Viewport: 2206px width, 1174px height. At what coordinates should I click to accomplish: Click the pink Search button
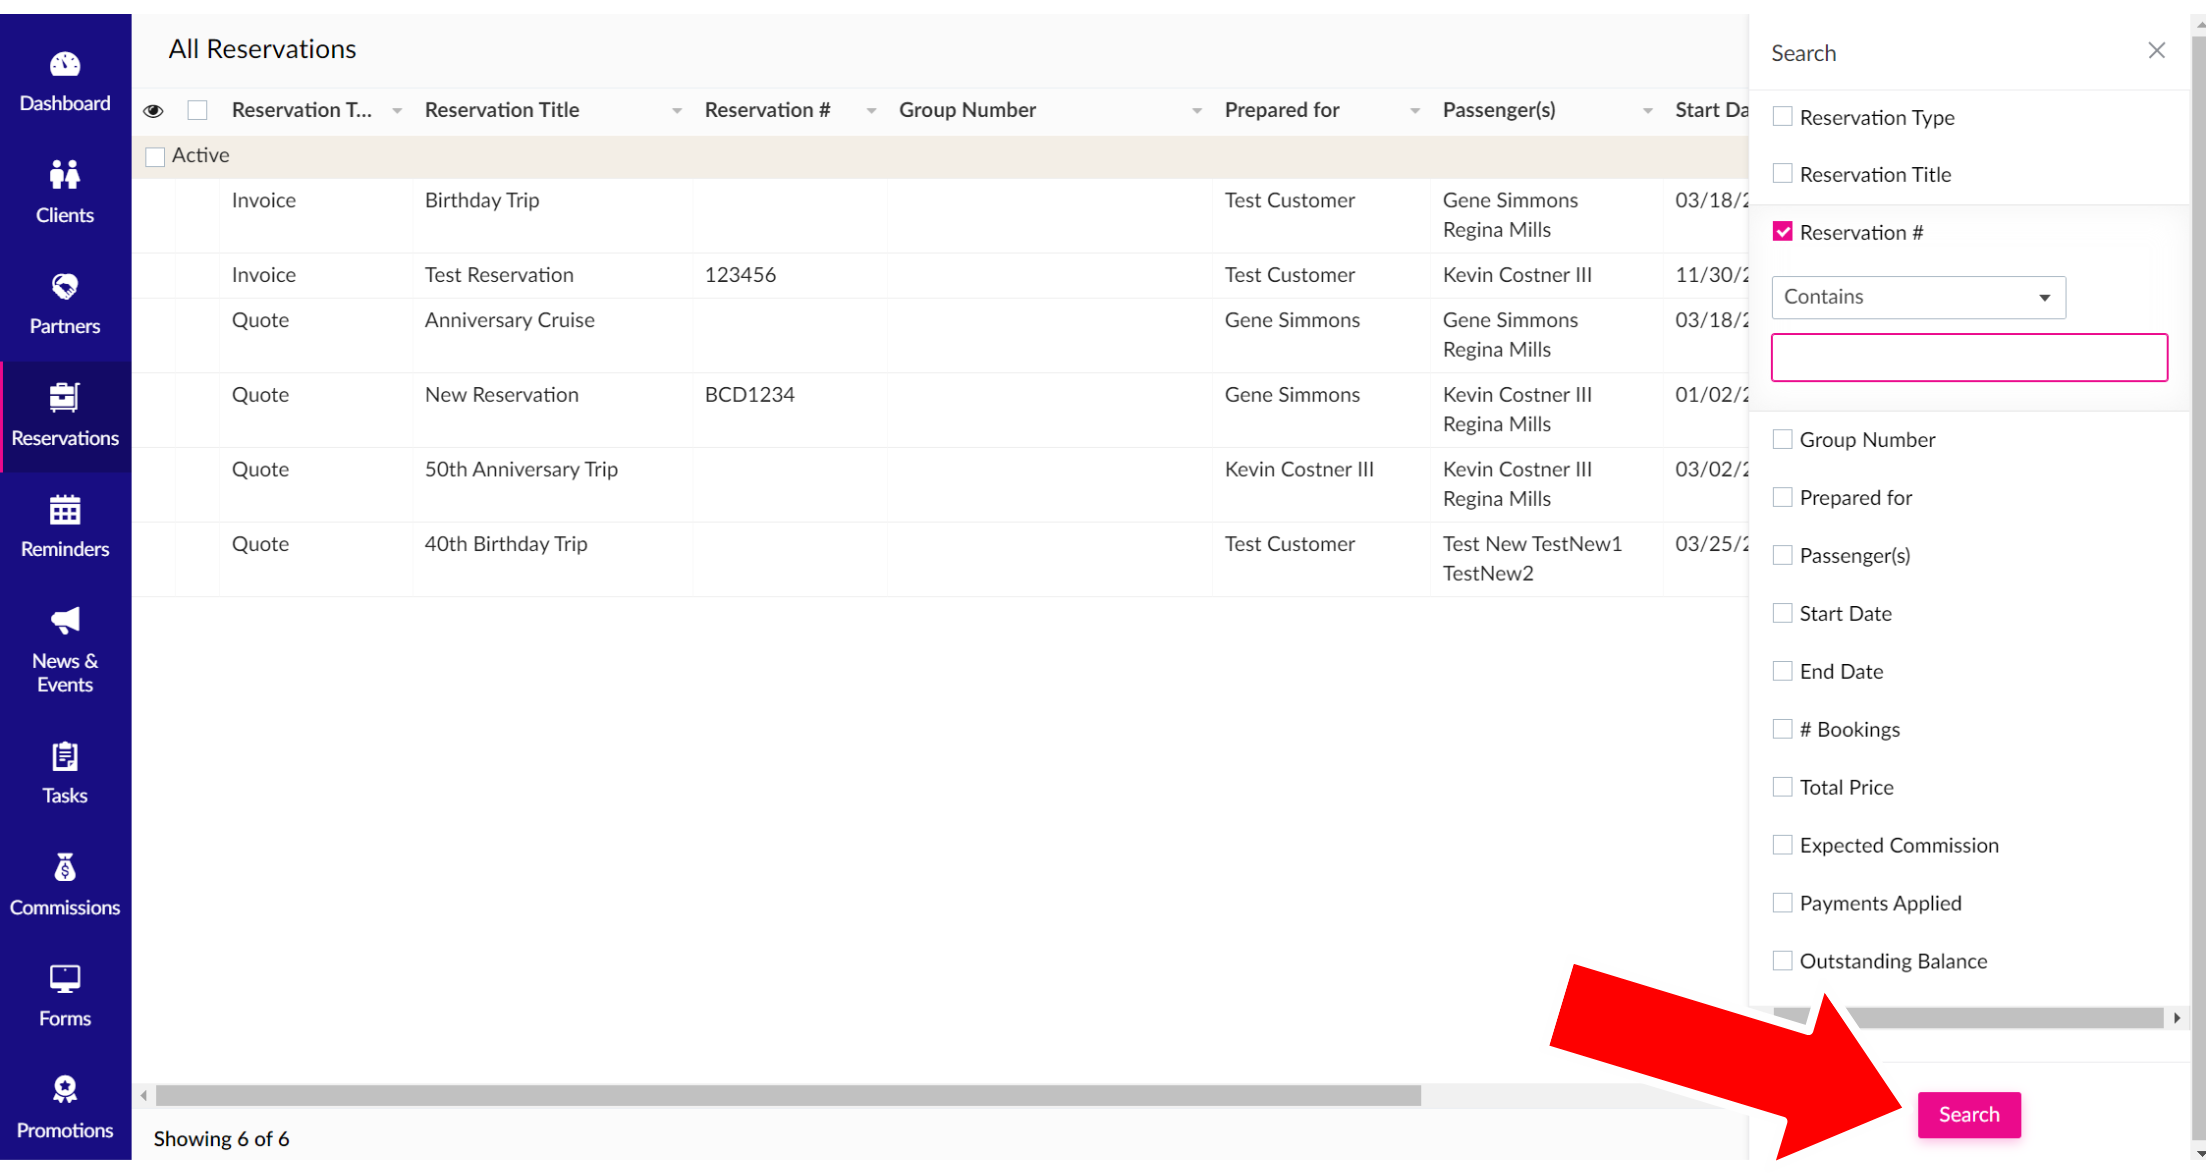(x=1968, y=1115)
